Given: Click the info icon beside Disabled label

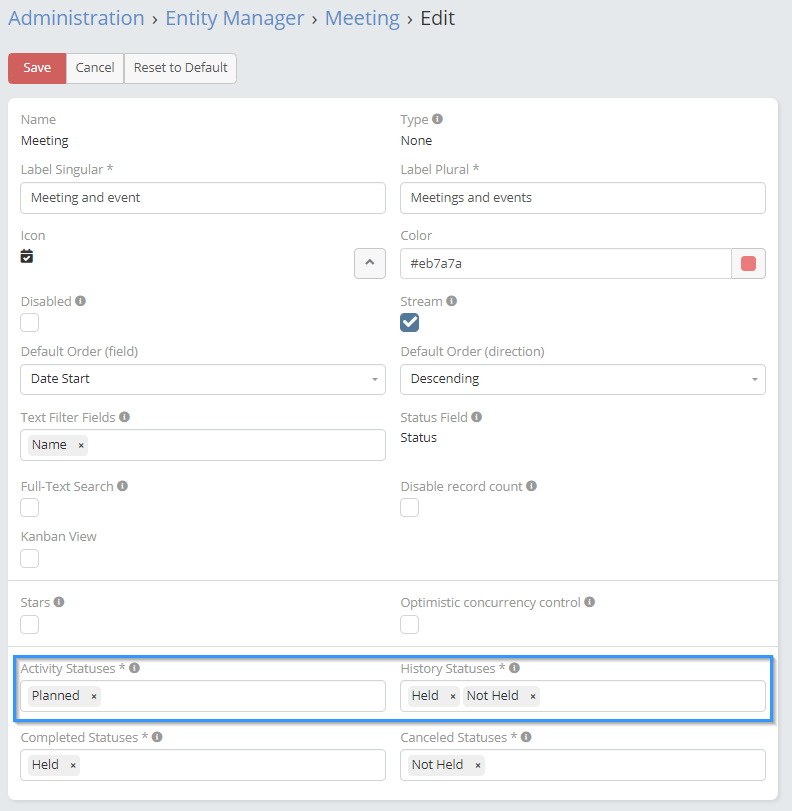Looking at the screenshot, I should 81,301.
